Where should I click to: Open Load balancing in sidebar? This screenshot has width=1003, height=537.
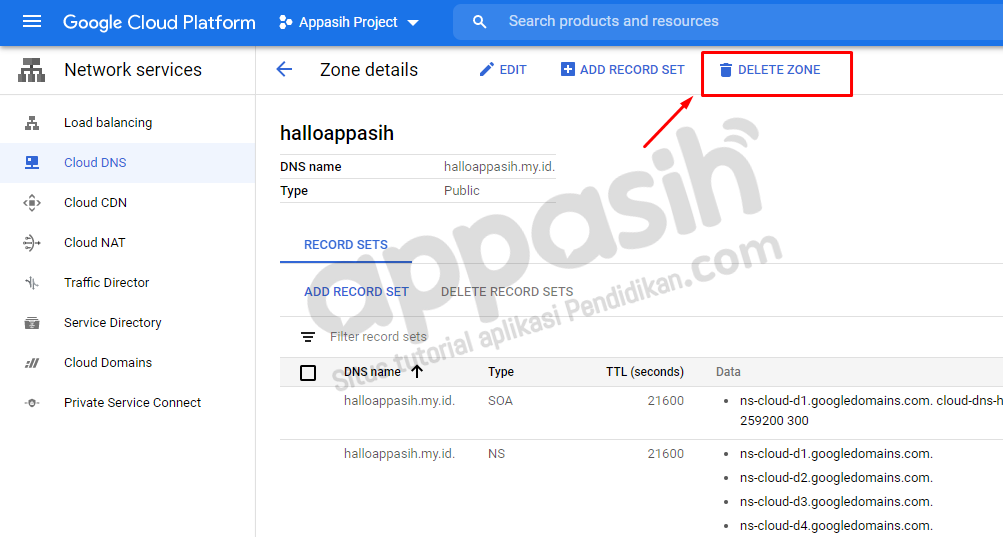point(108,122)
